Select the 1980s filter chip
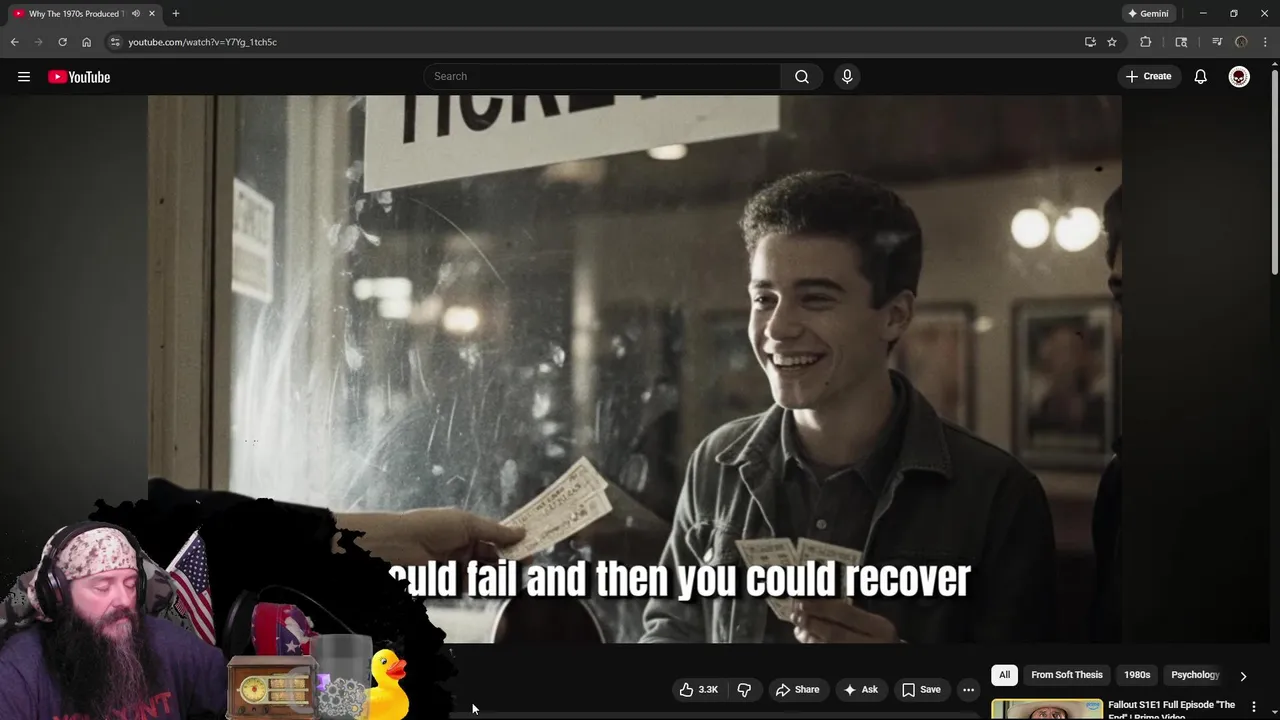The image size is (1280, 720). [1137, 675]
